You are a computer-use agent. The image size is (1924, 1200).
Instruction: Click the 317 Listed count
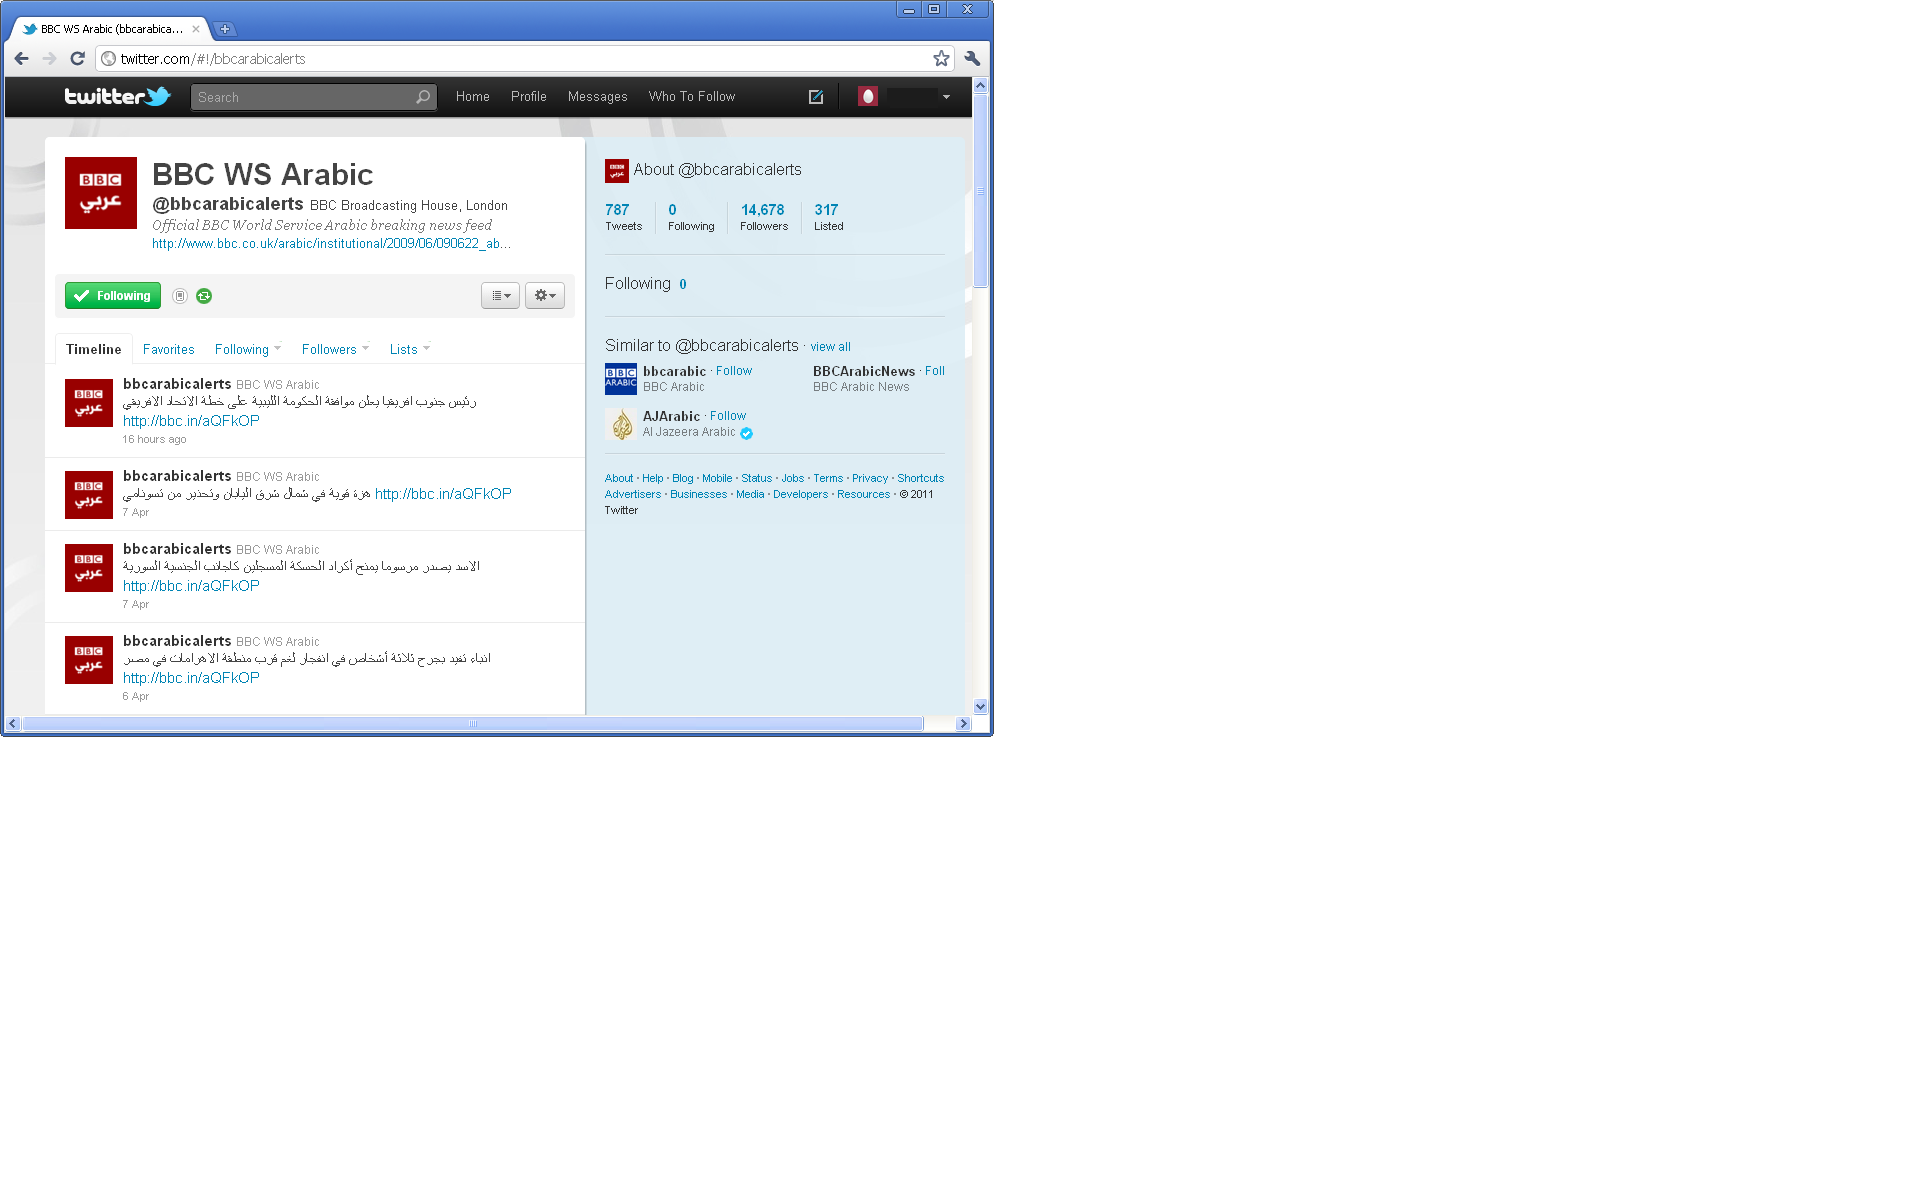tap(828, 217)
